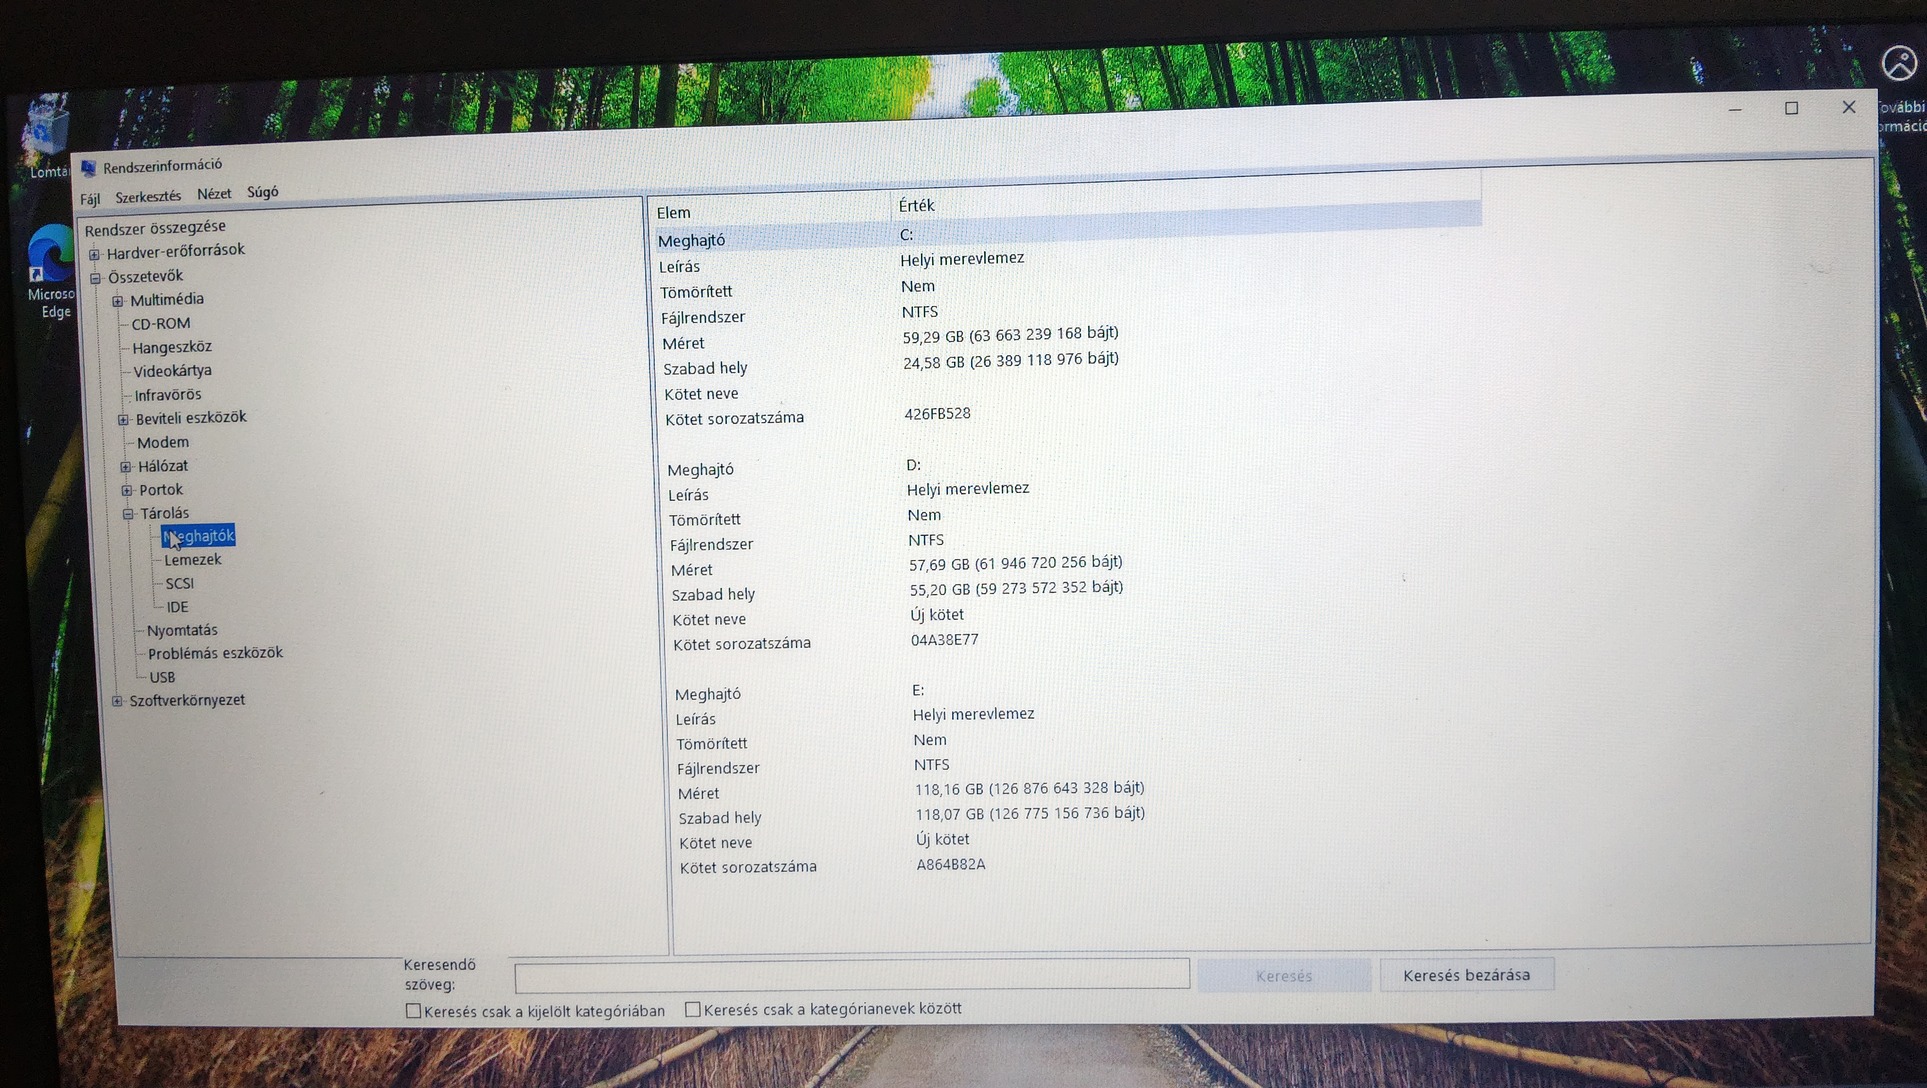Enable search only among category names
The width and height of the screenshot is (1927, 1088).
693,1009
